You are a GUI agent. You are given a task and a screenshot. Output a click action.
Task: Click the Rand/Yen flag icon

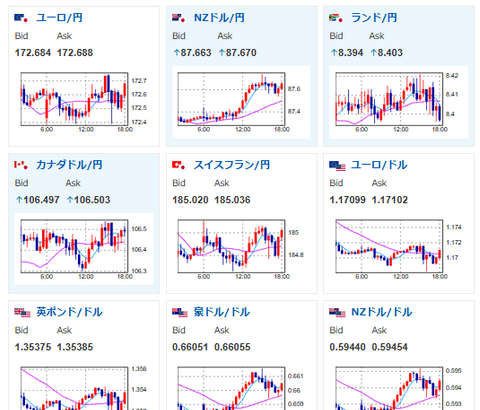(x=337, y=18)
